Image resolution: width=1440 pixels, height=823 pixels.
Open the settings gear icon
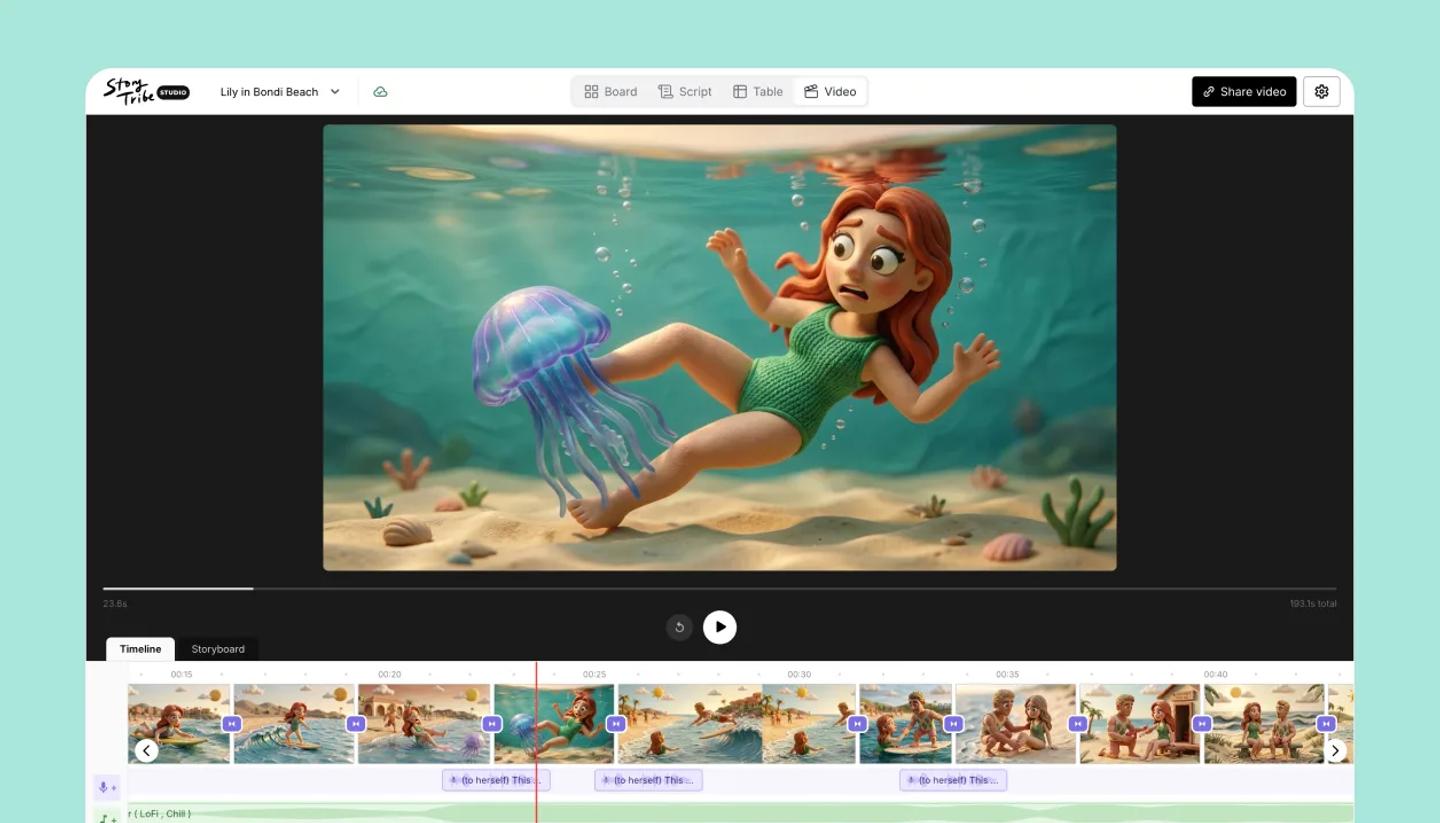tap(1321, 91)
